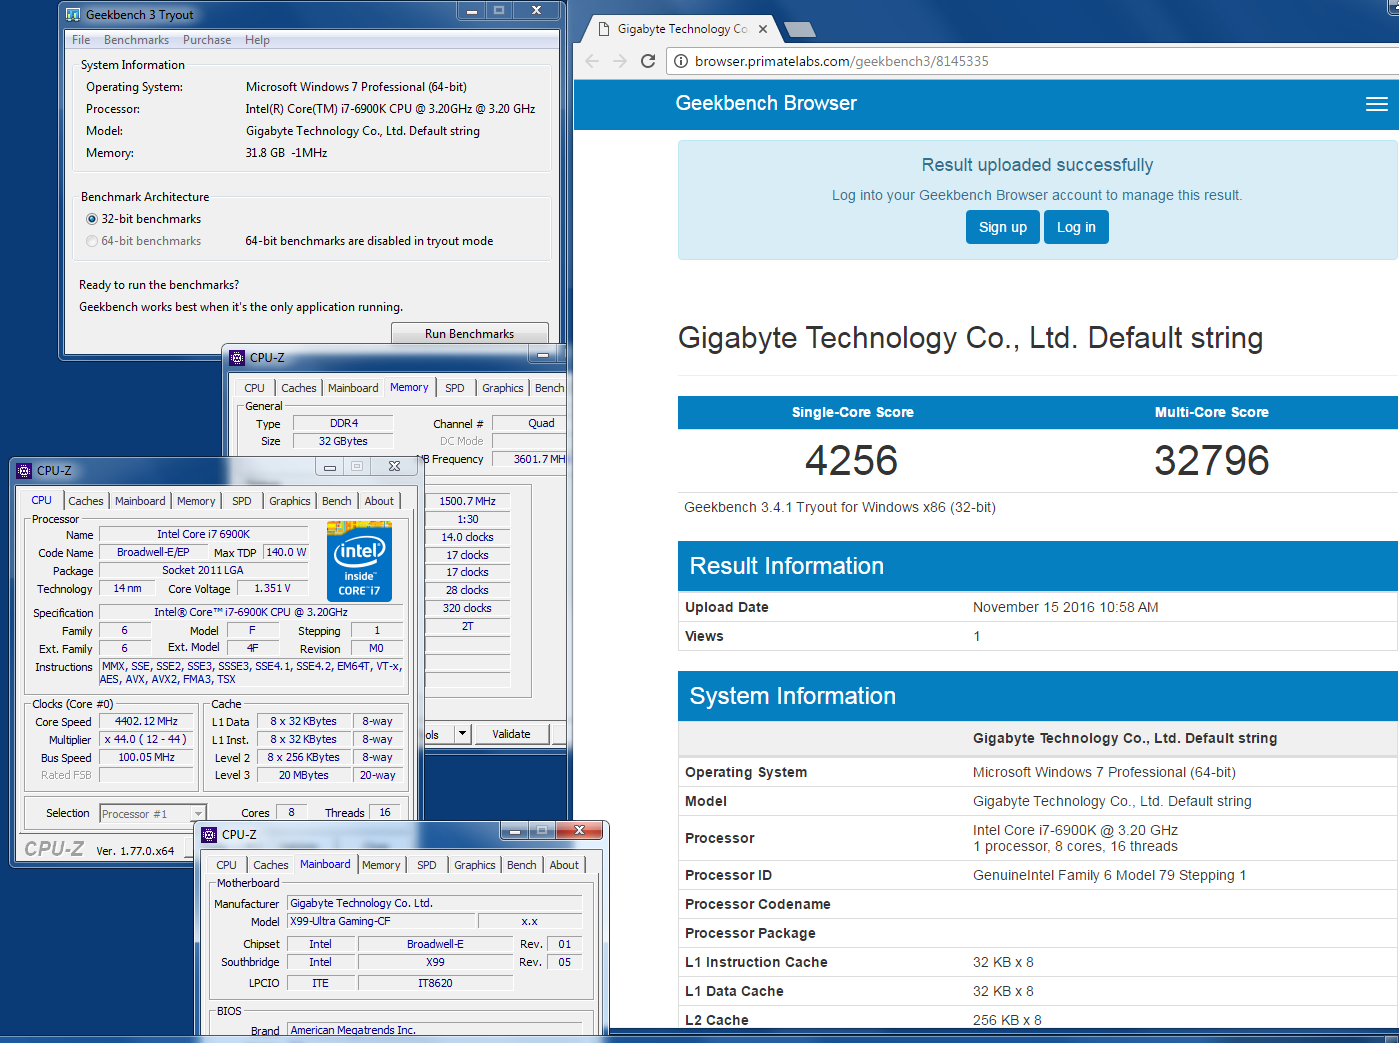Open SPD tab in CPU-Z CPU window
The height and width of the screenshot is (1043, 1399).
pos(242,501)
